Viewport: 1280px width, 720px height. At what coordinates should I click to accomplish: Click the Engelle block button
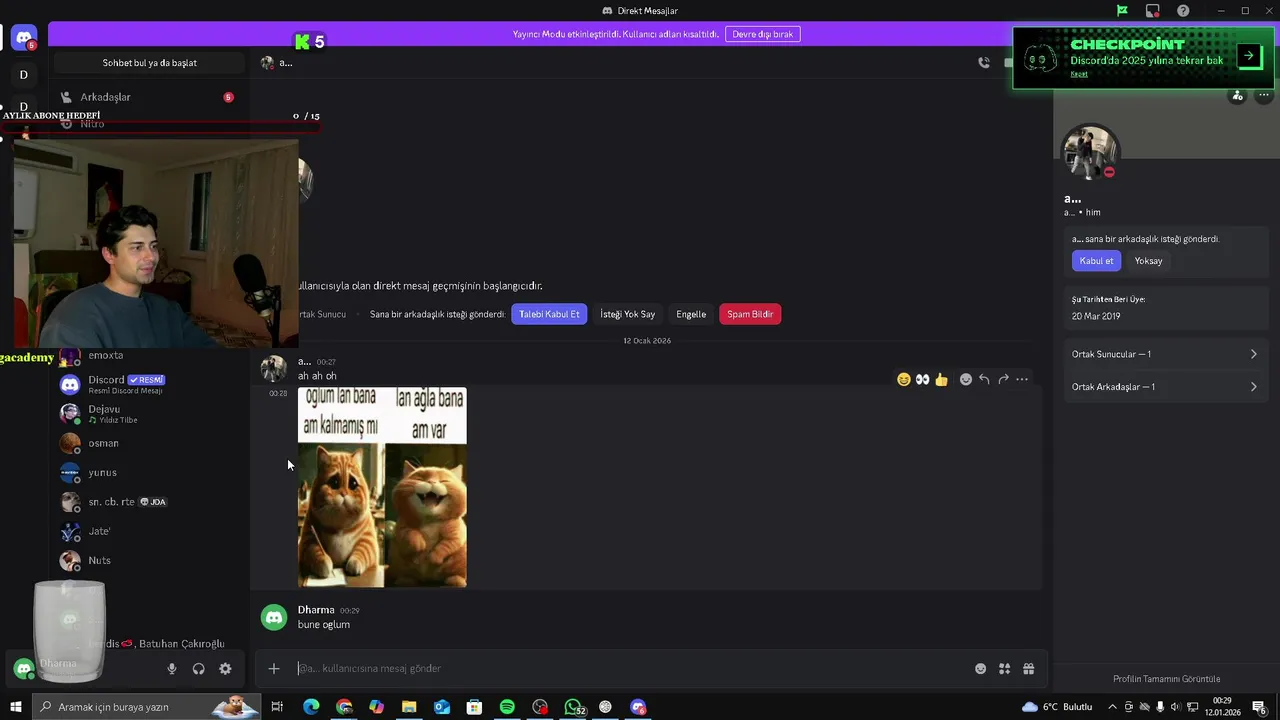click(691, 314)
